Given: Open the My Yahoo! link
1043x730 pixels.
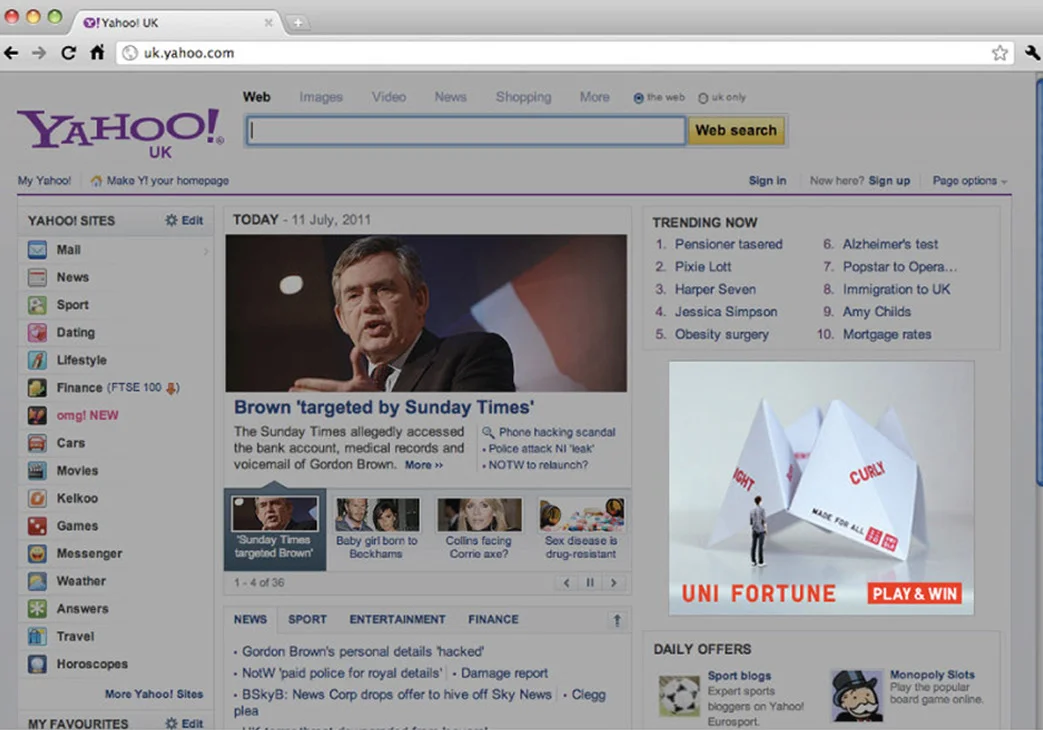Looking at the screenshot, I should [x=44, y=180].
